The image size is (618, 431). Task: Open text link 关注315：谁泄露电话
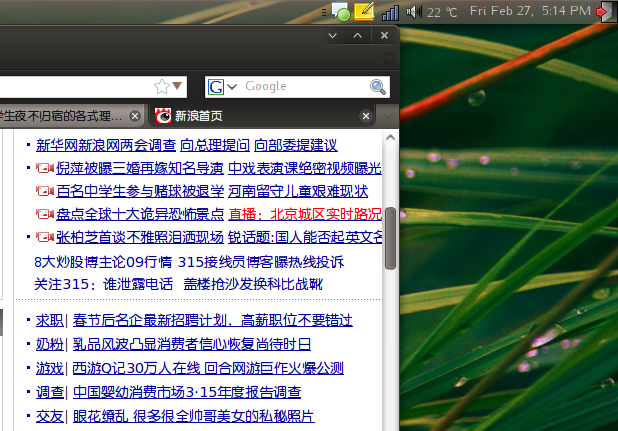pos(103,284)
